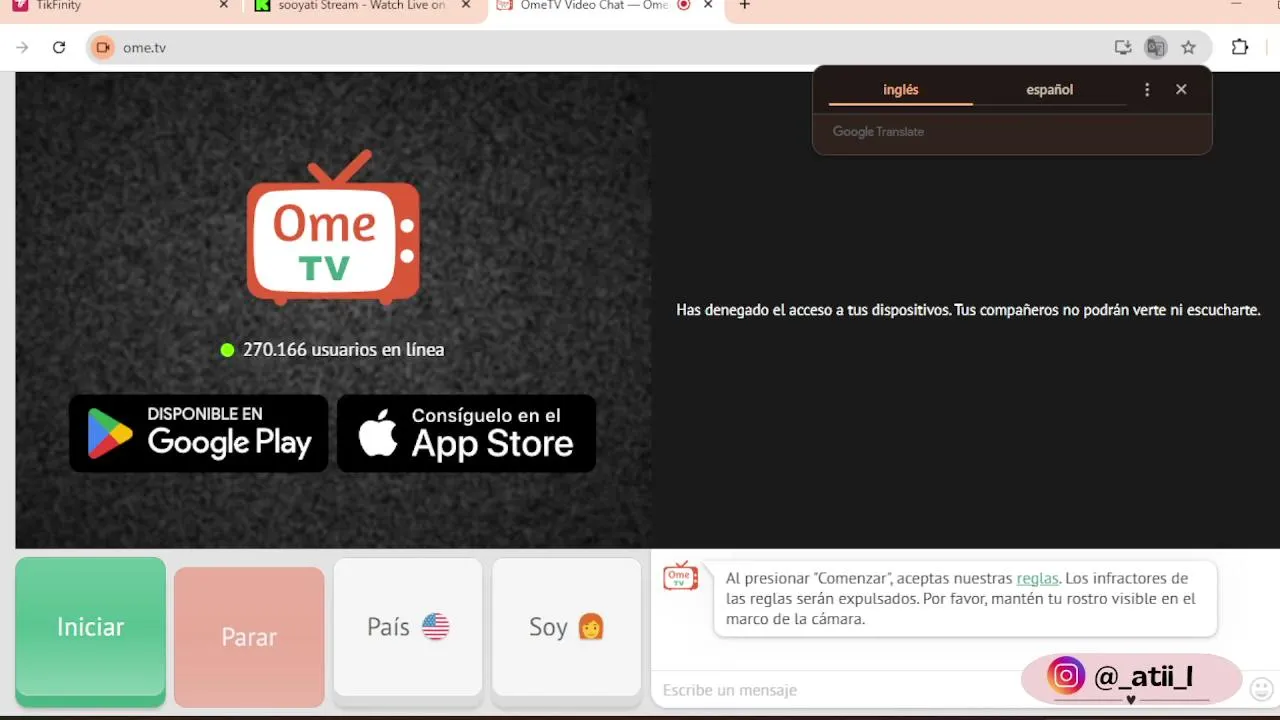Image resolution: width=1280 pixels, height=720 pixels.
Task: Open a new browser tab
Action: 744,5
